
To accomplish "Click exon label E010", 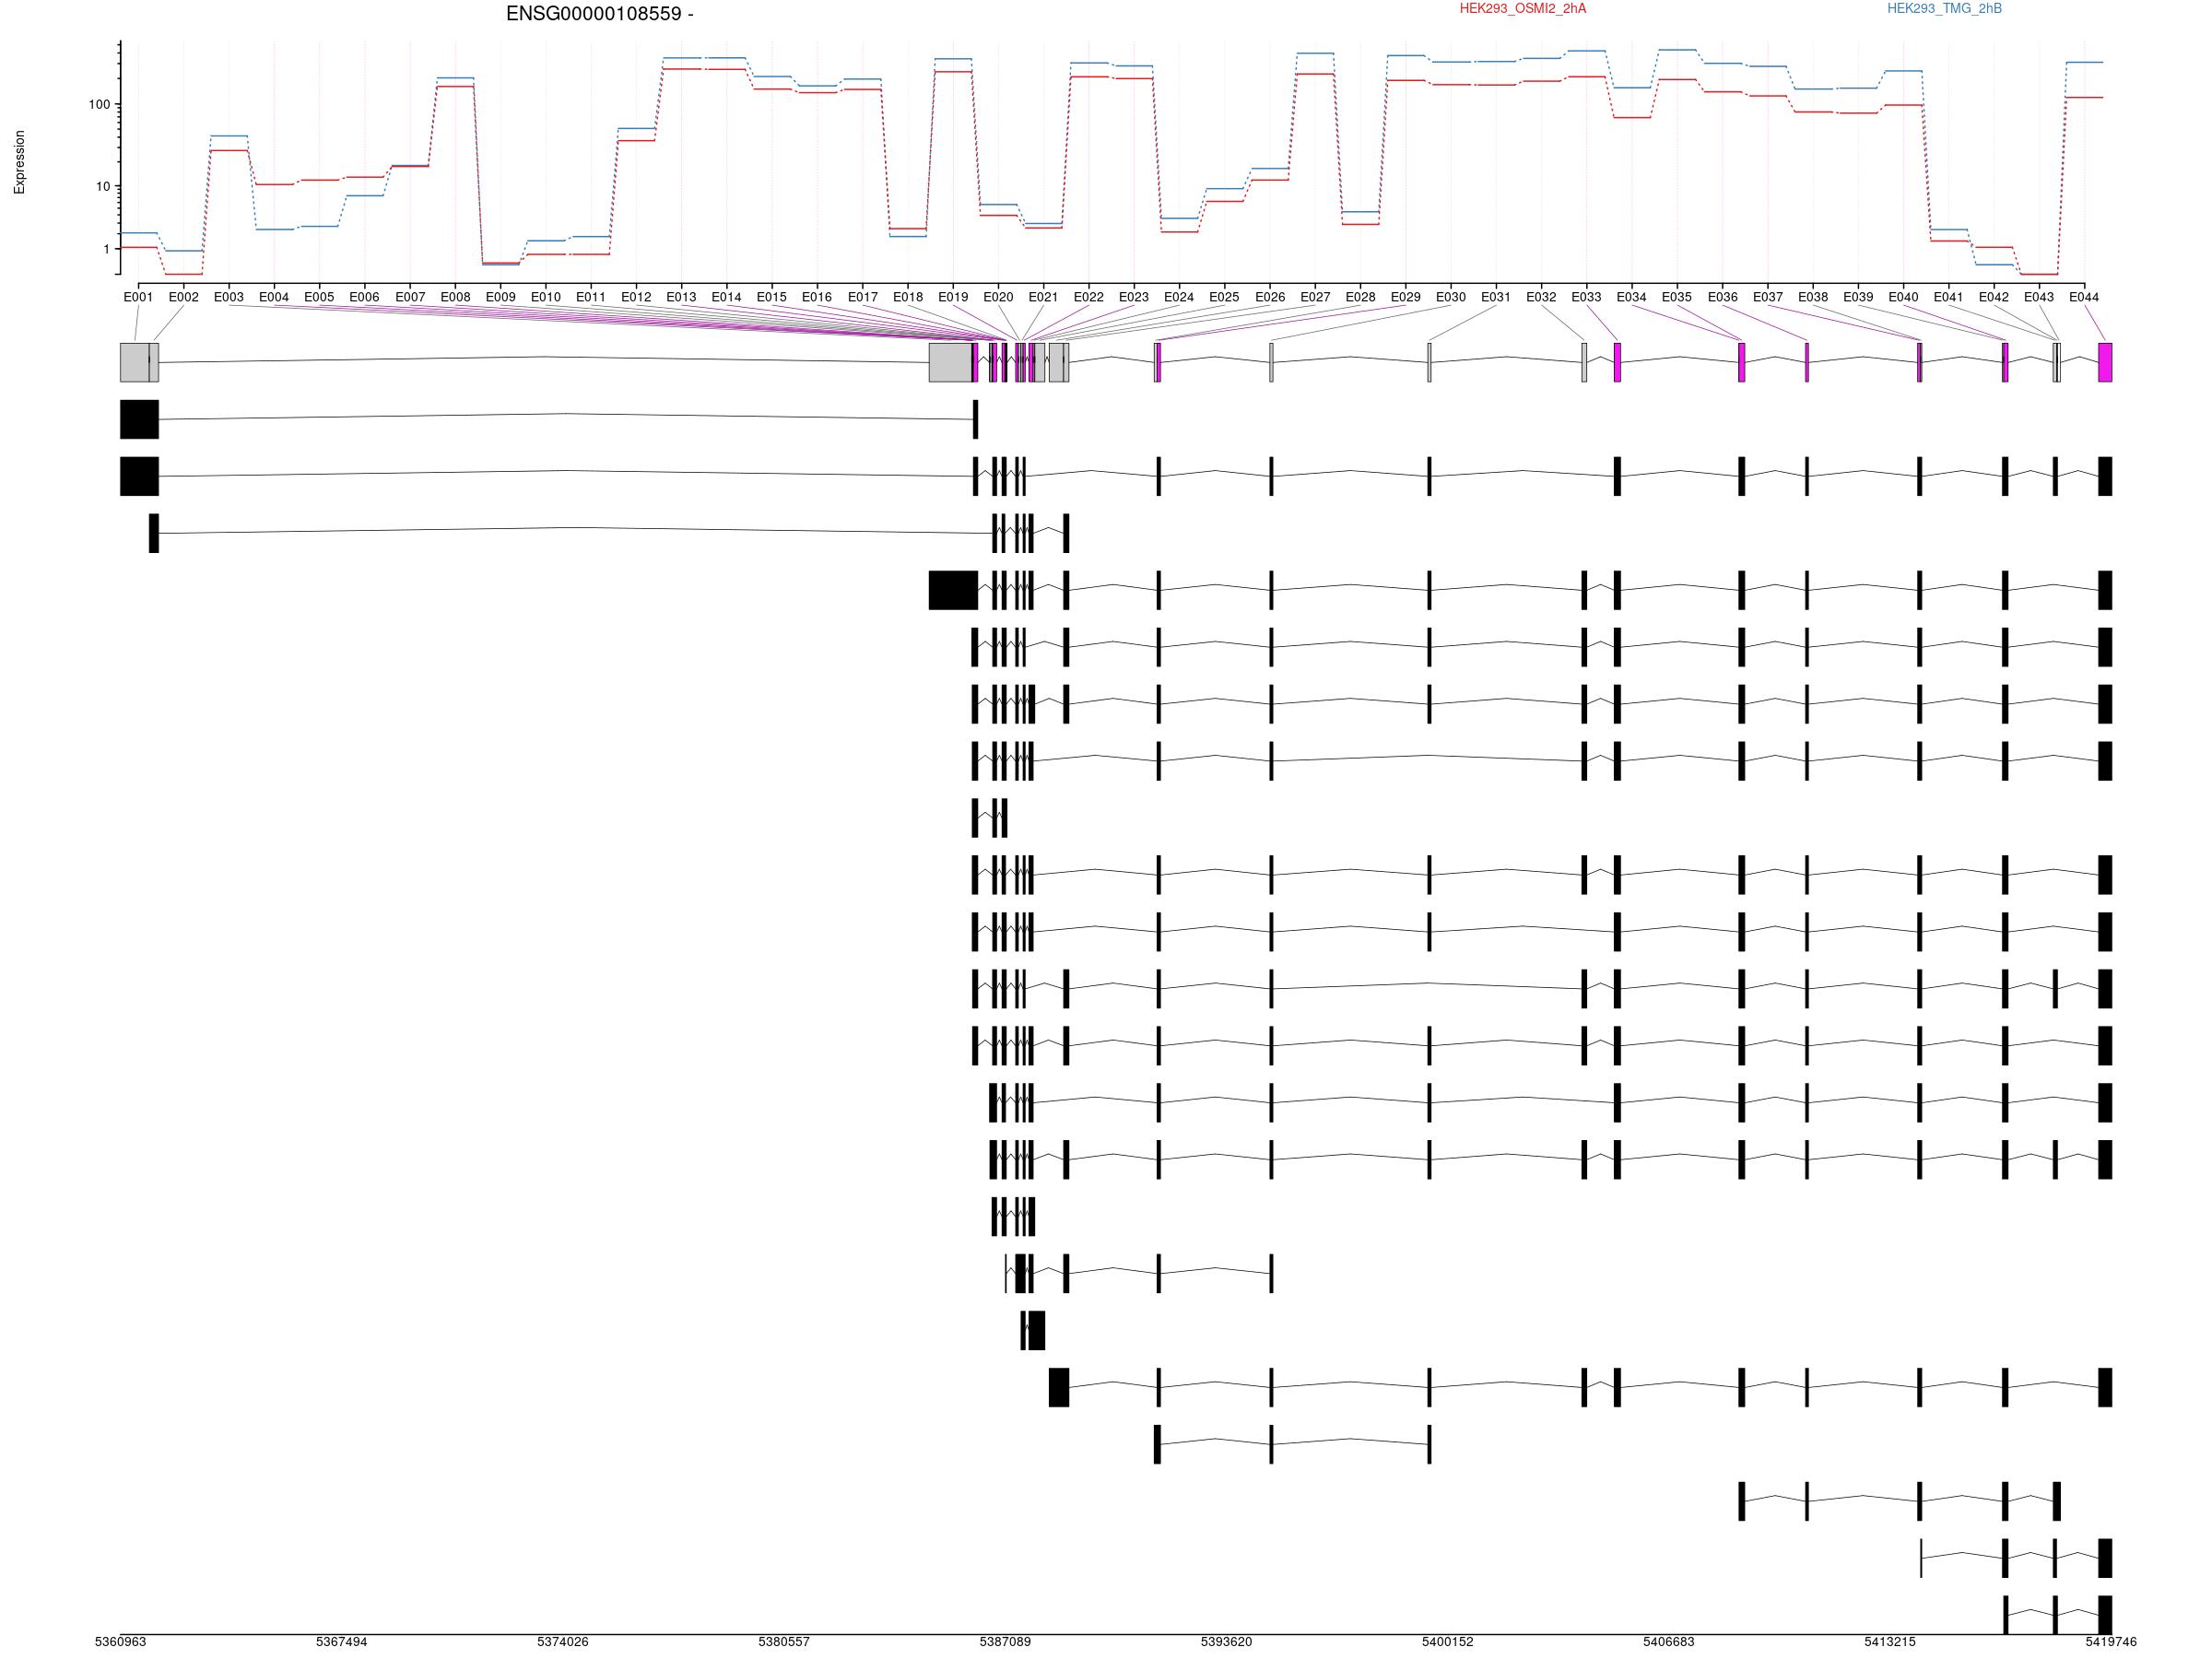I will pyautogui.click(x=546, y=297).
